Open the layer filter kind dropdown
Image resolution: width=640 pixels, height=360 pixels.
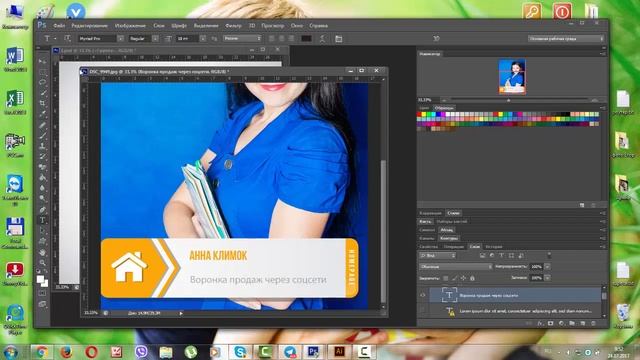(x=438, y=256)
